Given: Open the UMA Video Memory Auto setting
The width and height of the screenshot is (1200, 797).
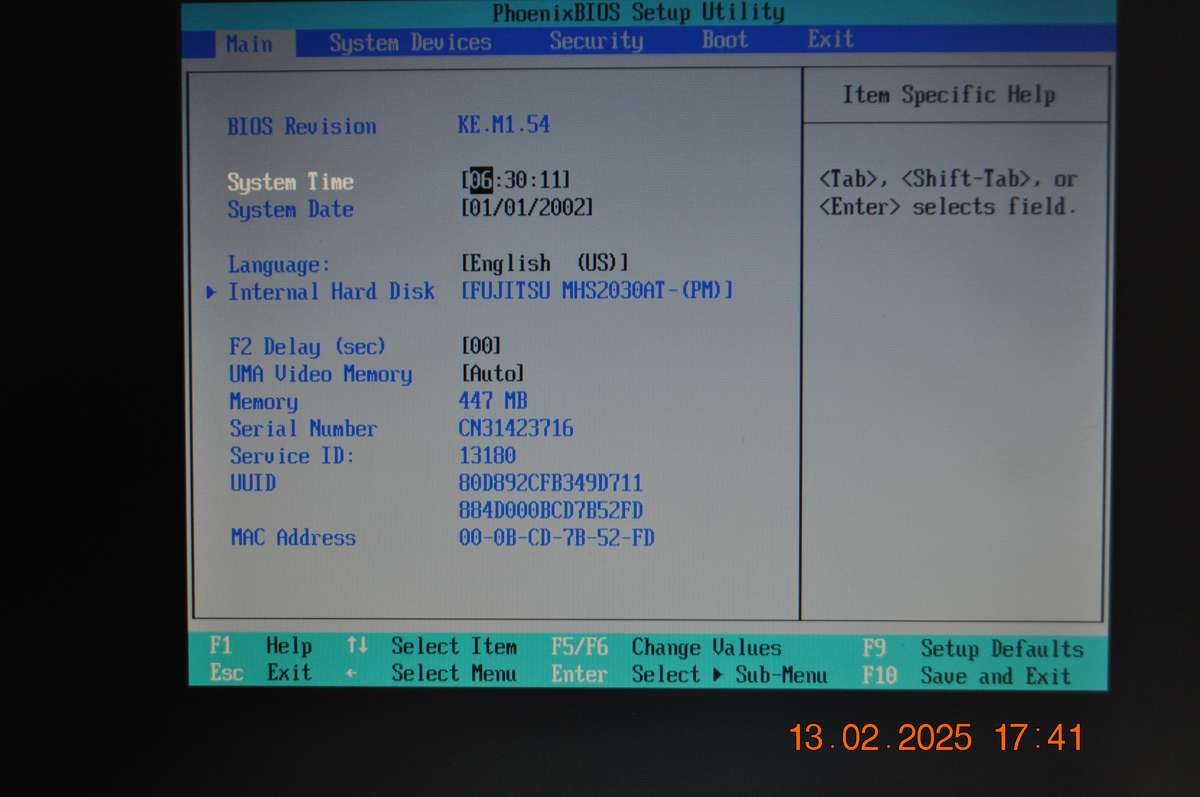Looking at the screenshot, I should [493, 373].
